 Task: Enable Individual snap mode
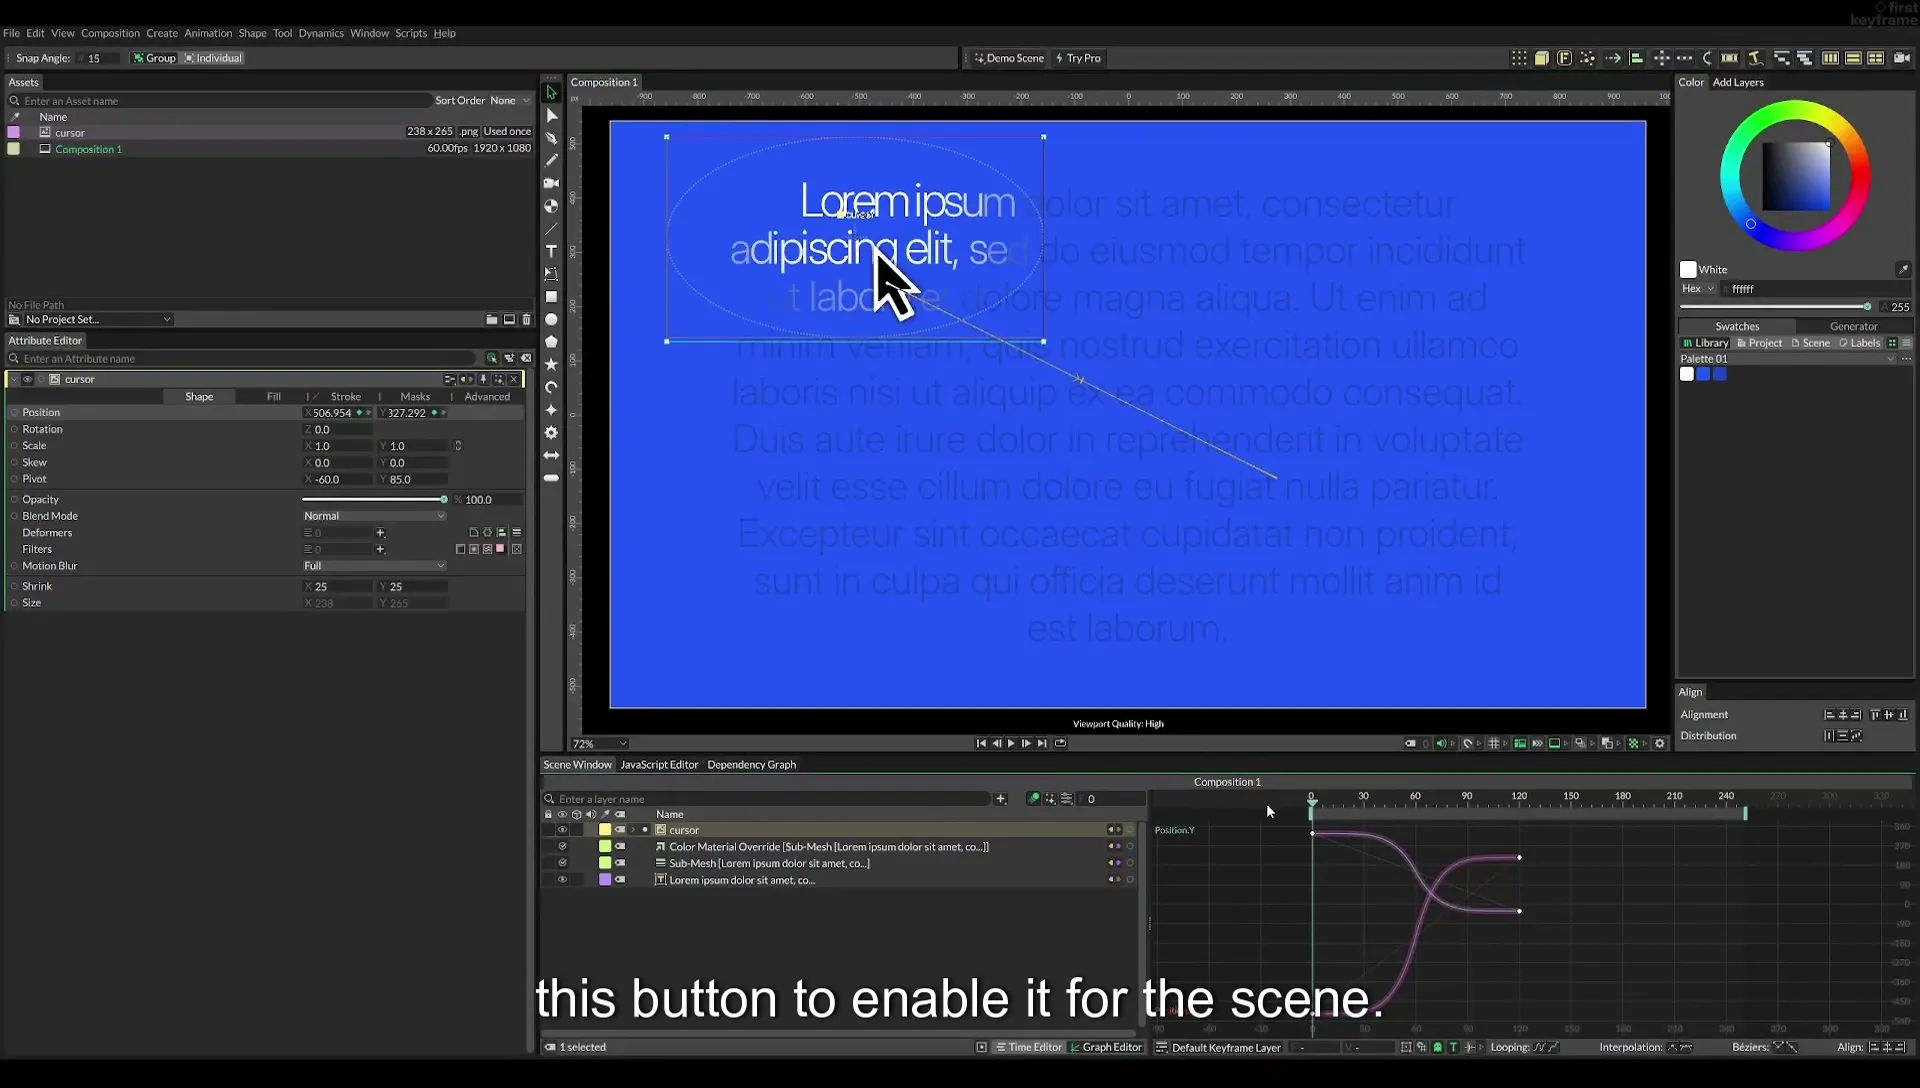213,58
